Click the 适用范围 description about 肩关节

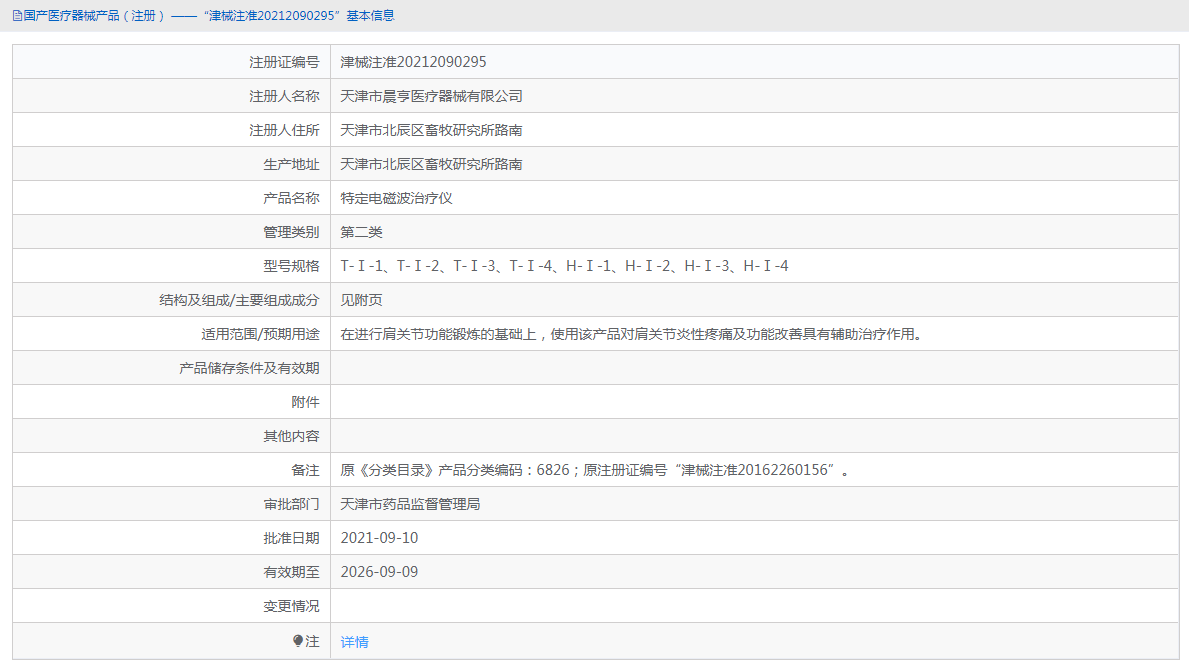tap(632, 334)
